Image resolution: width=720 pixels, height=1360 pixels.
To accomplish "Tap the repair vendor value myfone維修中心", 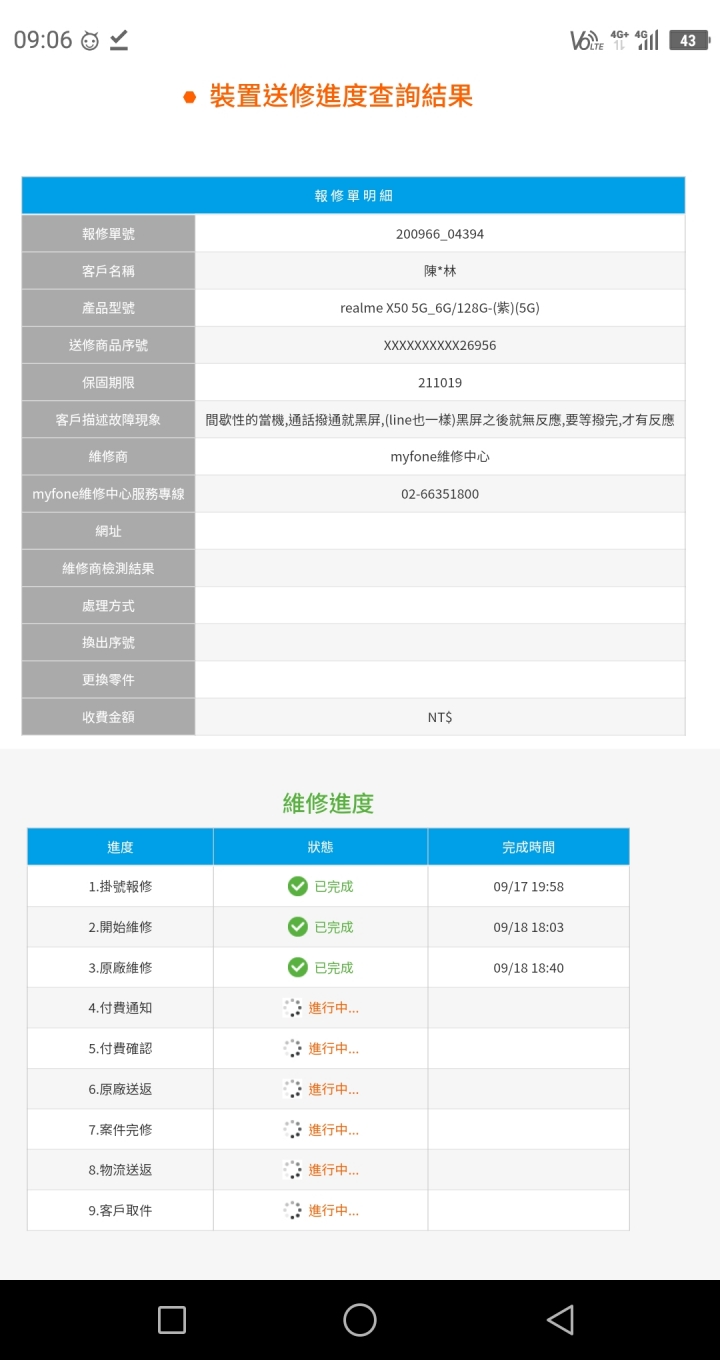I will 440,457.
